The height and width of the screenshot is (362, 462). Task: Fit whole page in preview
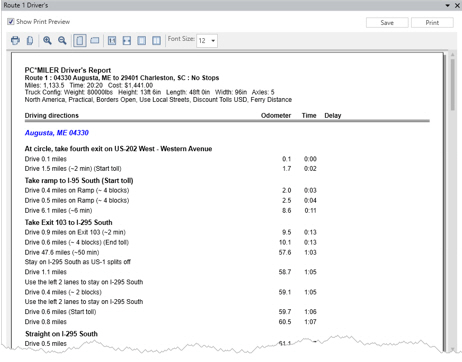click(127, 41)
